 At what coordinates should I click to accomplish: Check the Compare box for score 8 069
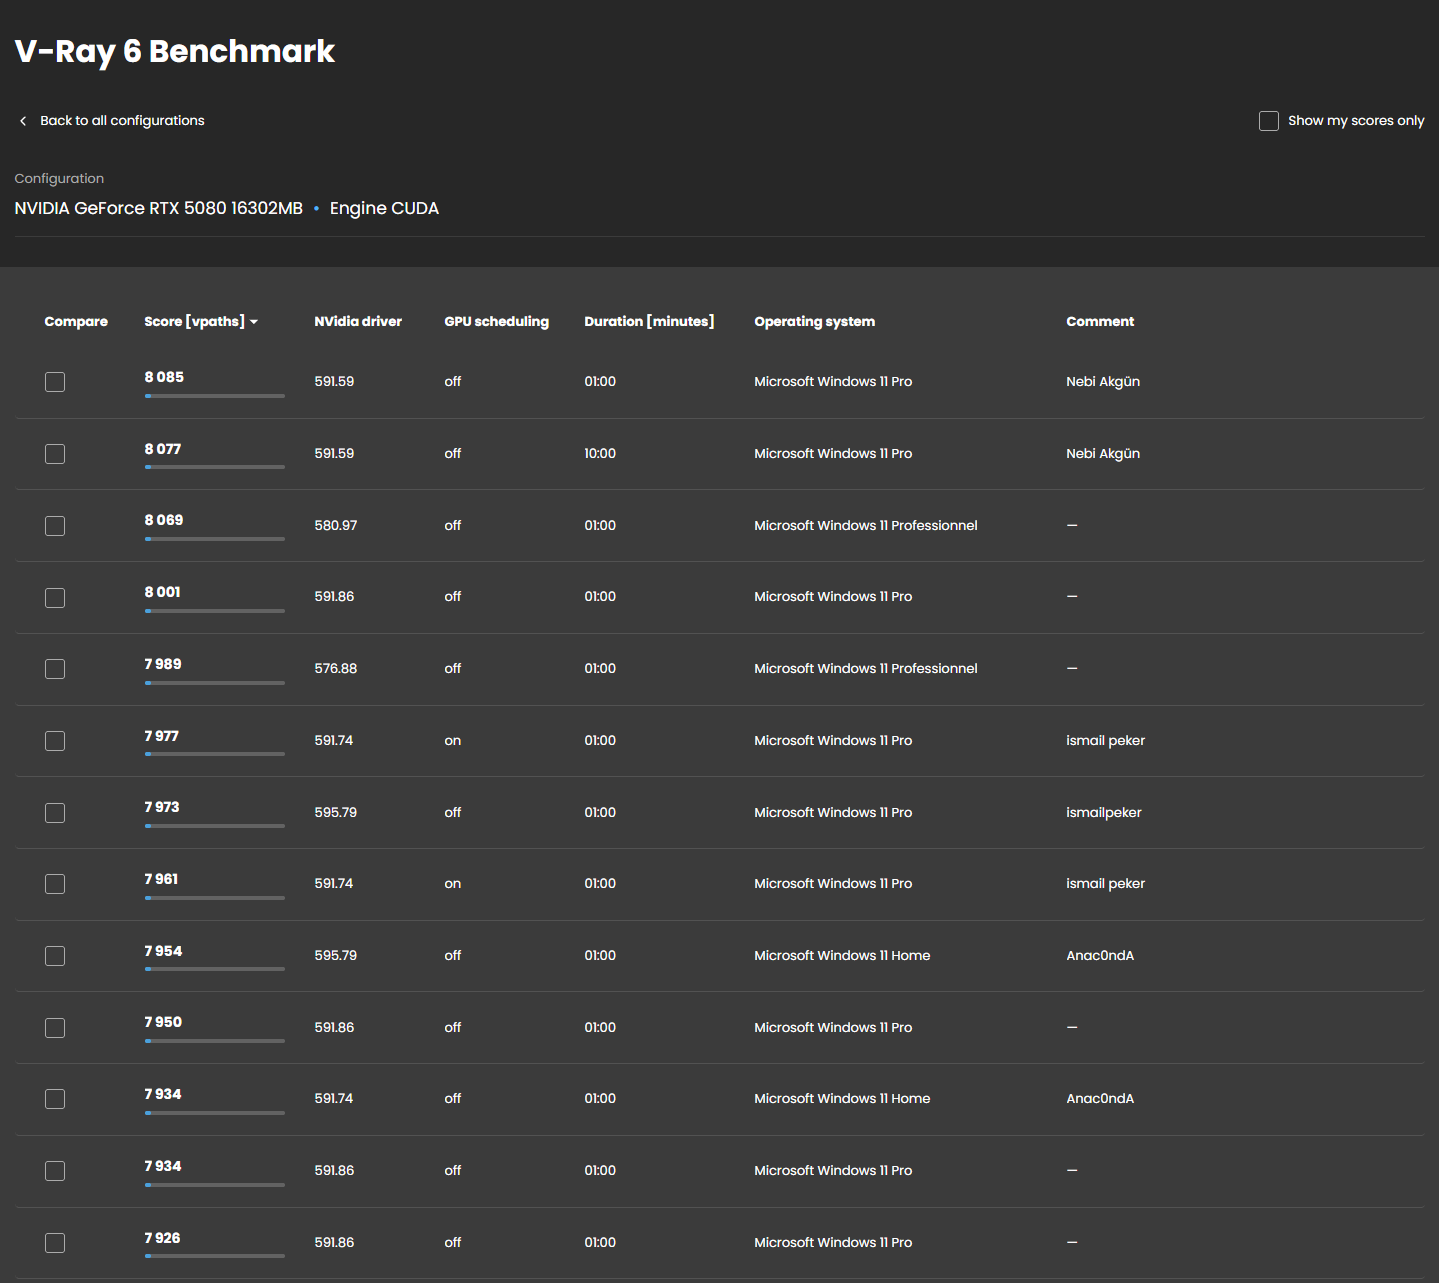point(55,526)
